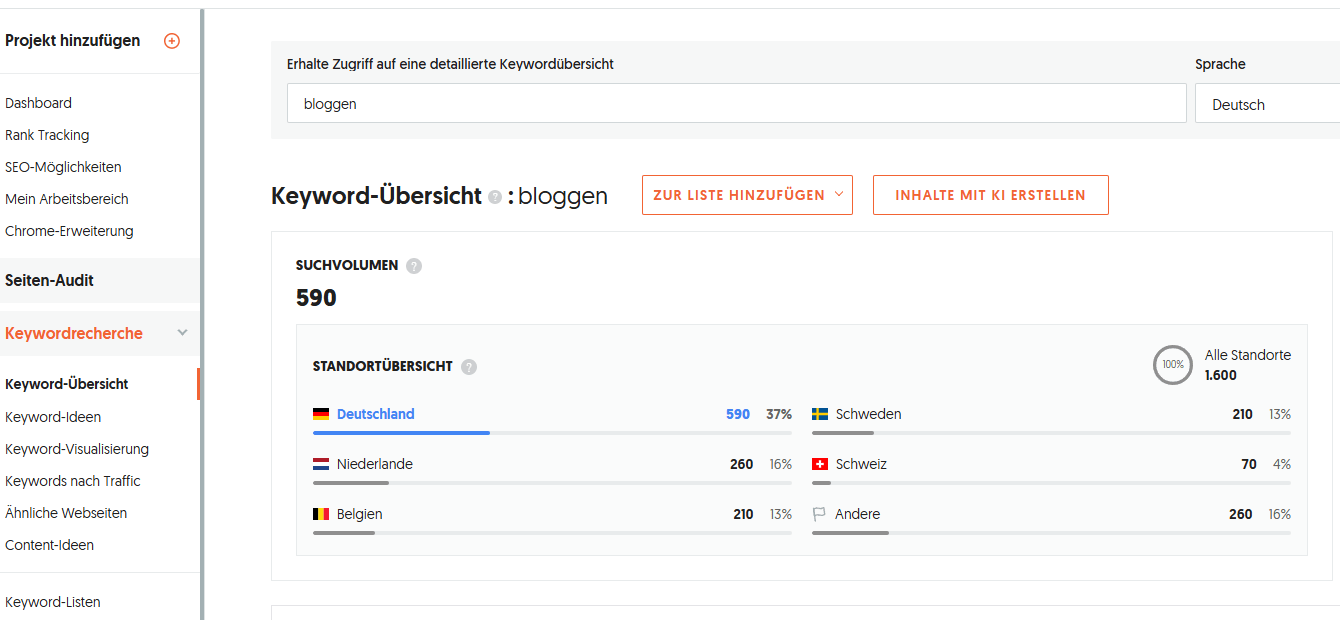Open the Suchvolumen help question mark
This screenshot has width=1340, height=620.
click(414, 266)
